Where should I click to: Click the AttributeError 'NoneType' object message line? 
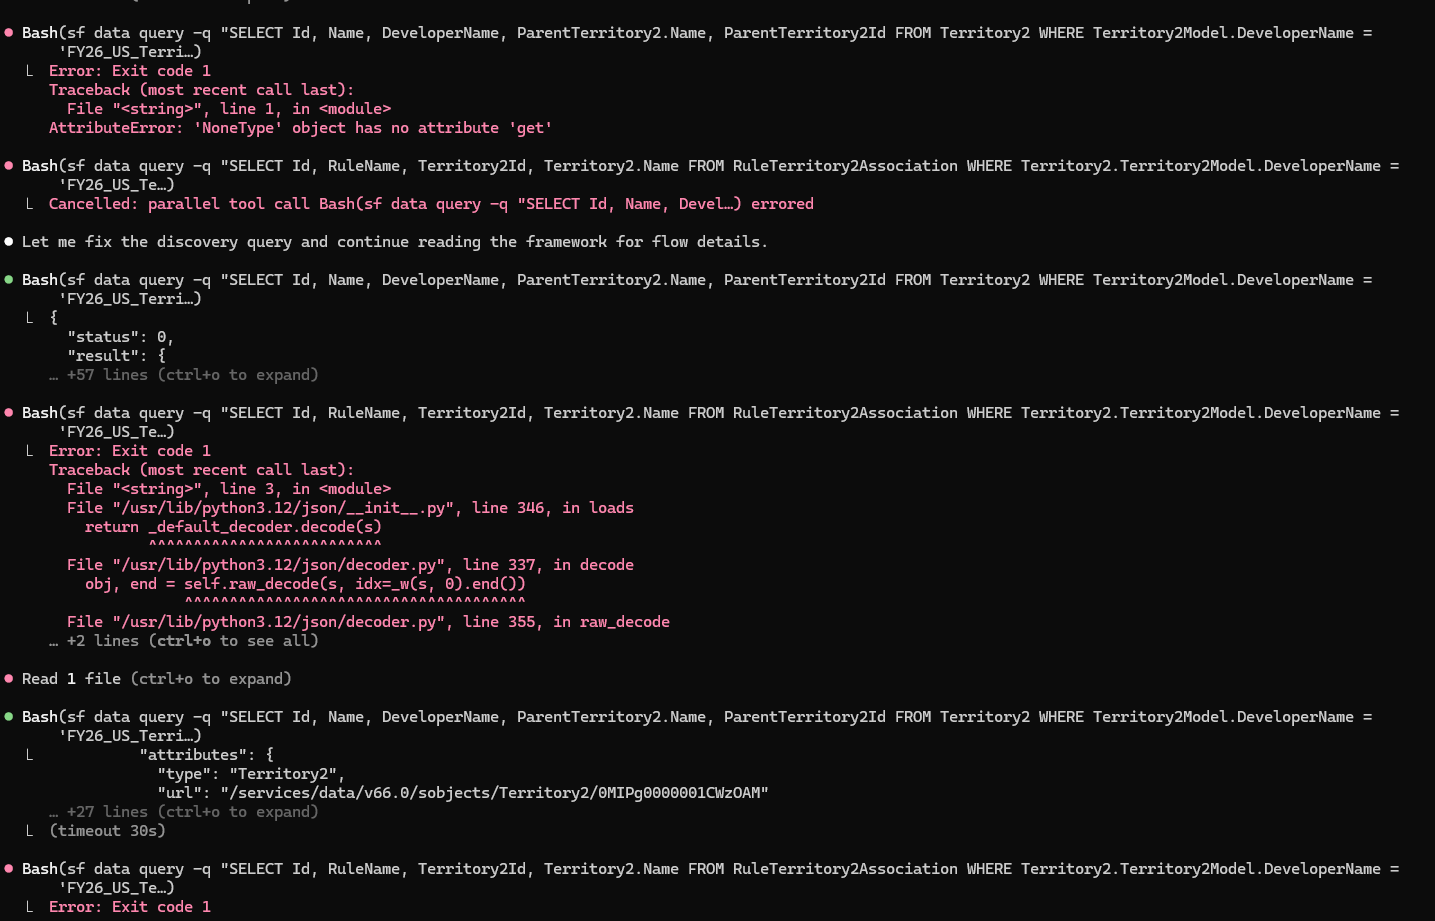tap(300, 128)
